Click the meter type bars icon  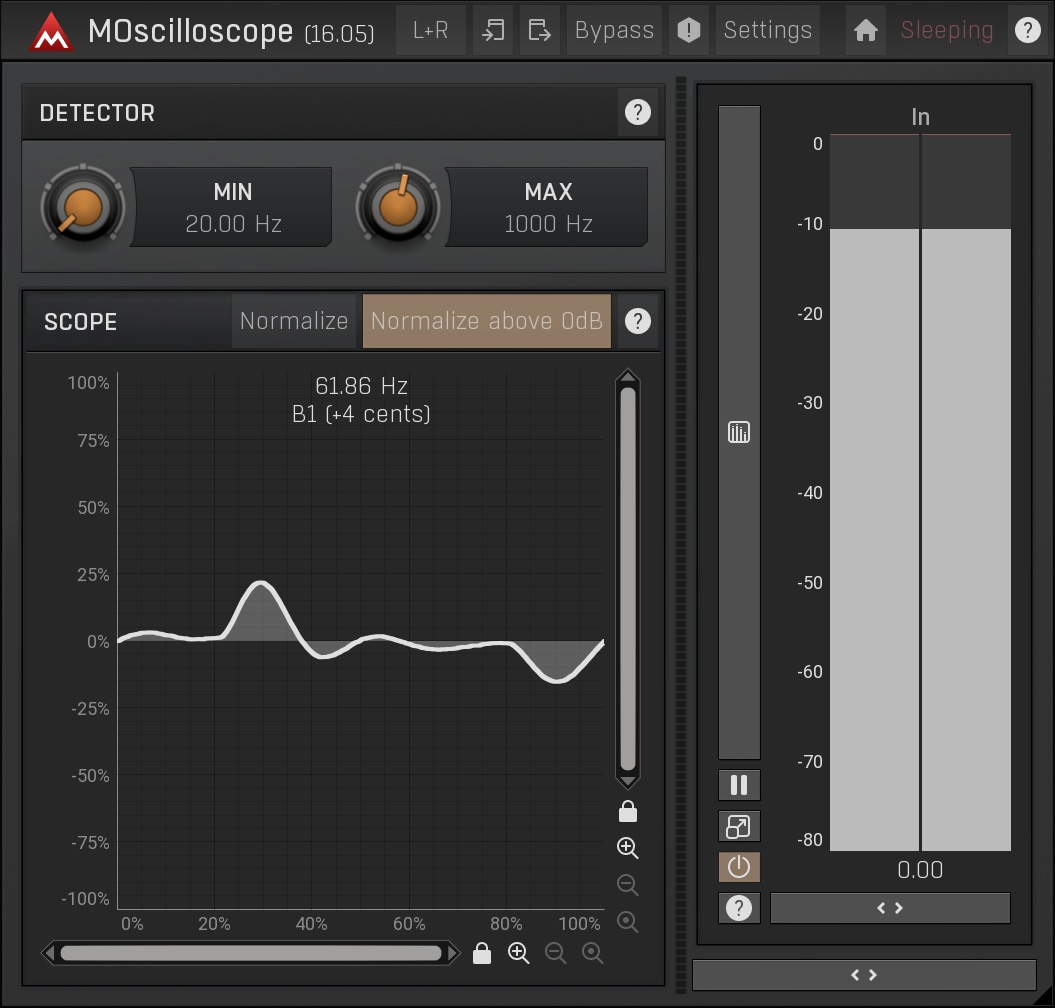tap(739, 432)
